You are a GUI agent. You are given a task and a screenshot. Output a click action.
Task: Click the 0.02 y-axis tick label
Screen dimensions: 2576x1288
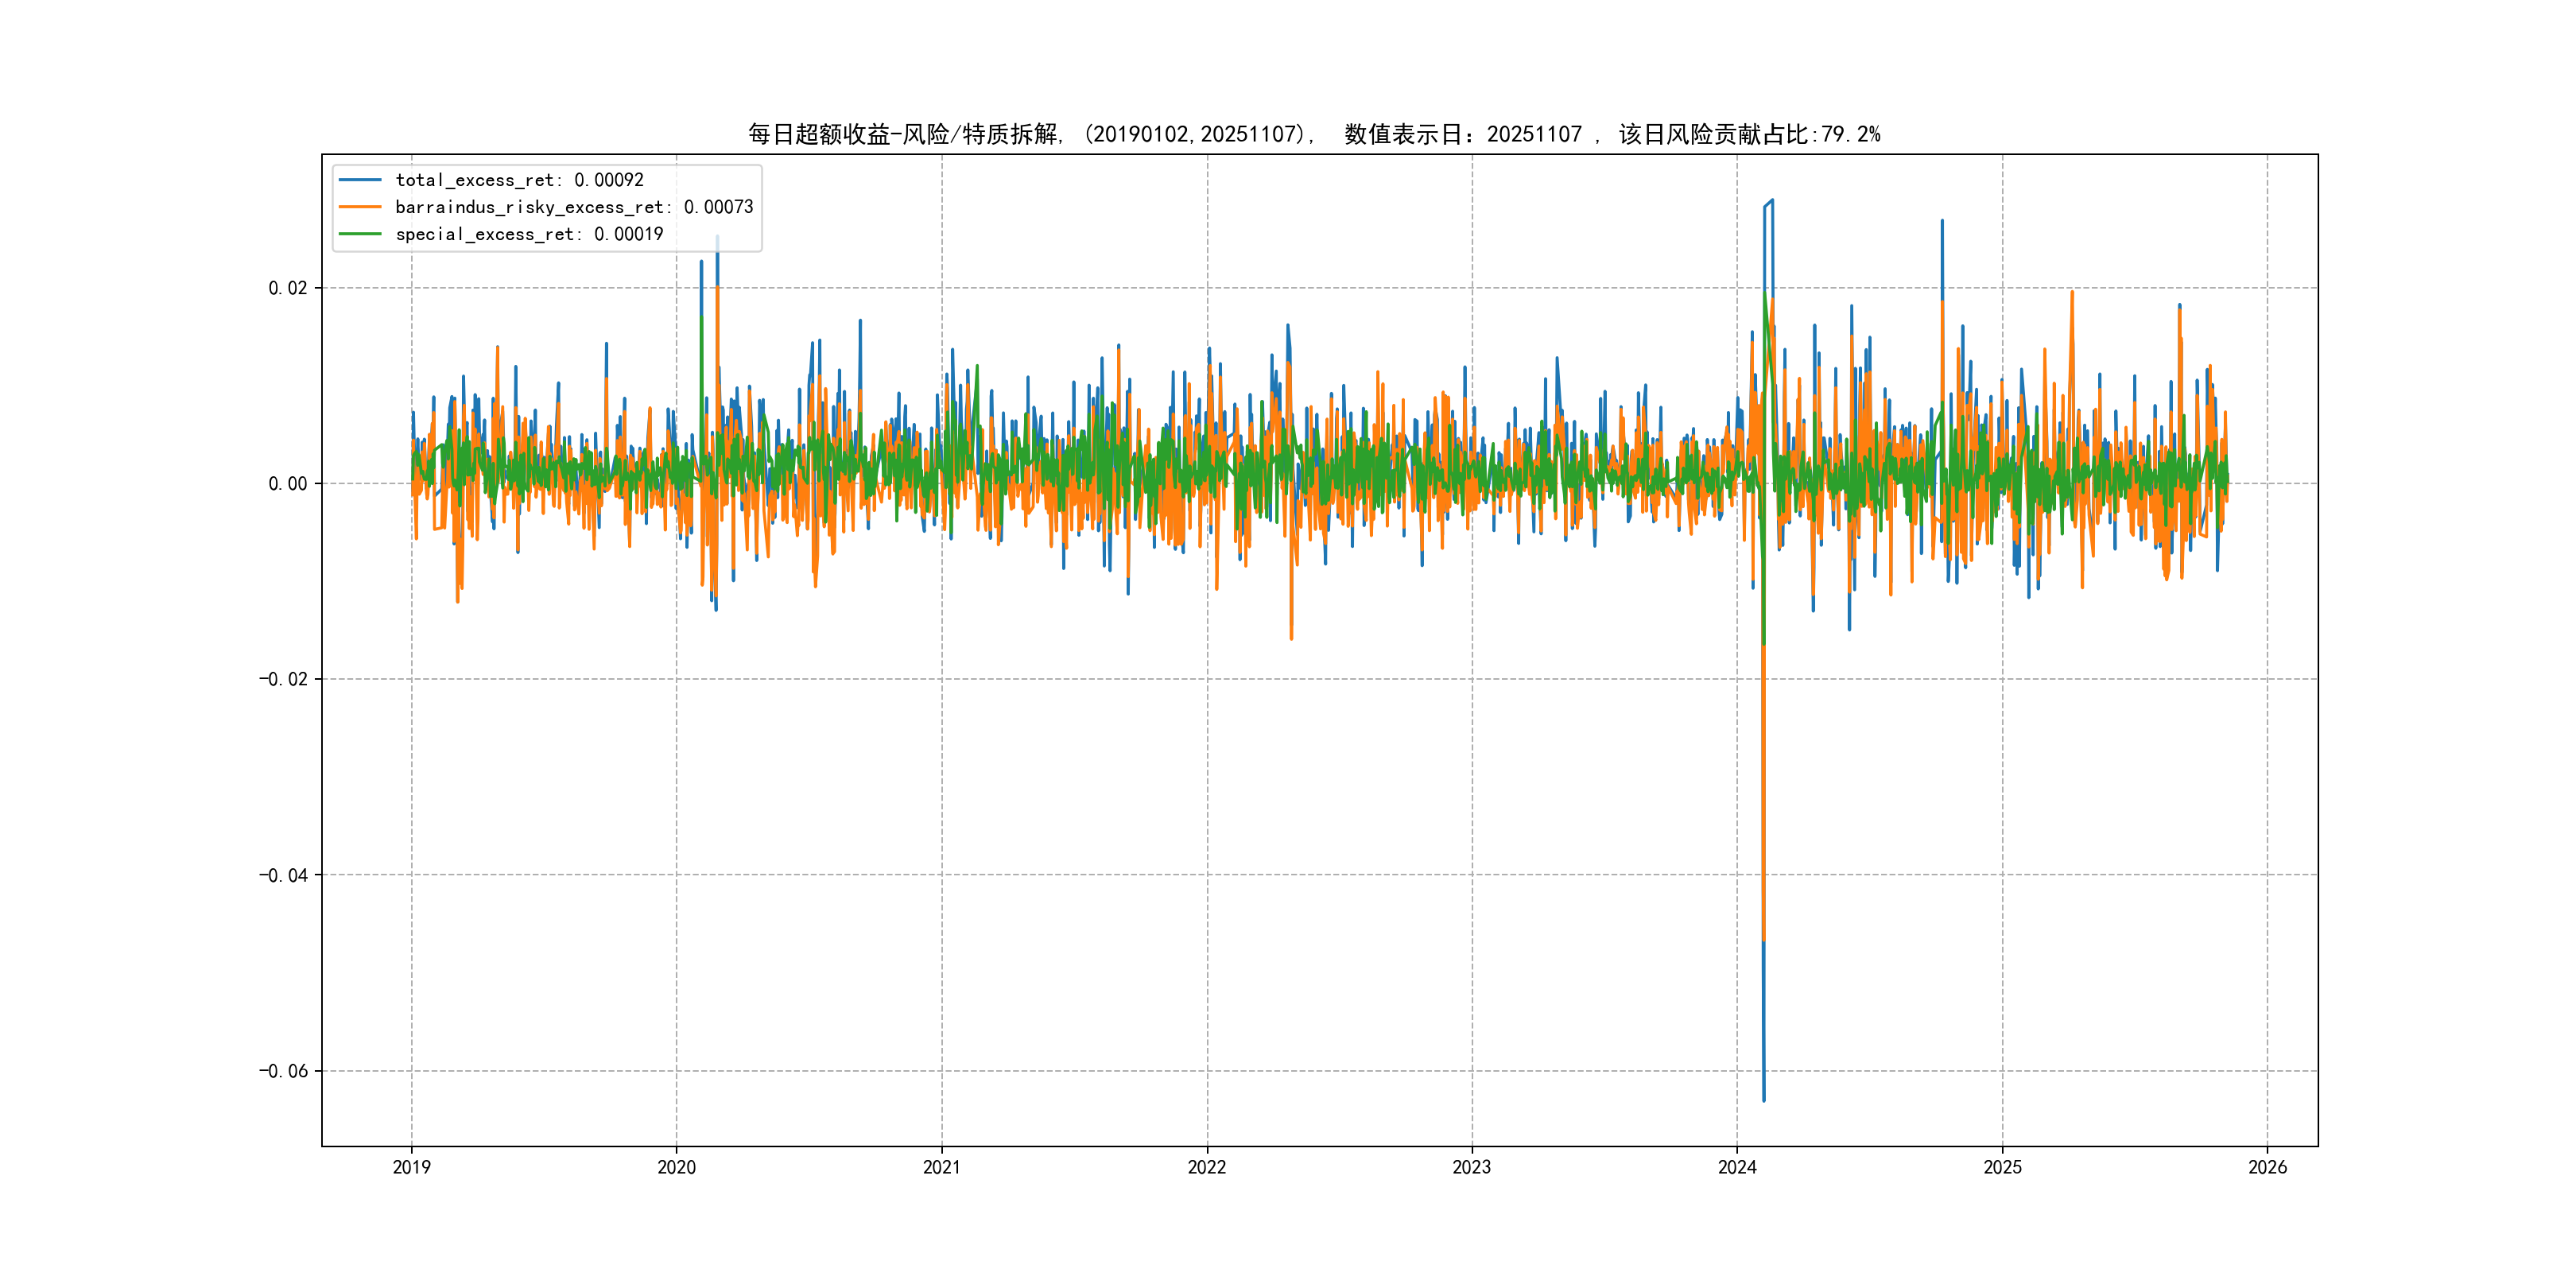click(x=287, y=288)
